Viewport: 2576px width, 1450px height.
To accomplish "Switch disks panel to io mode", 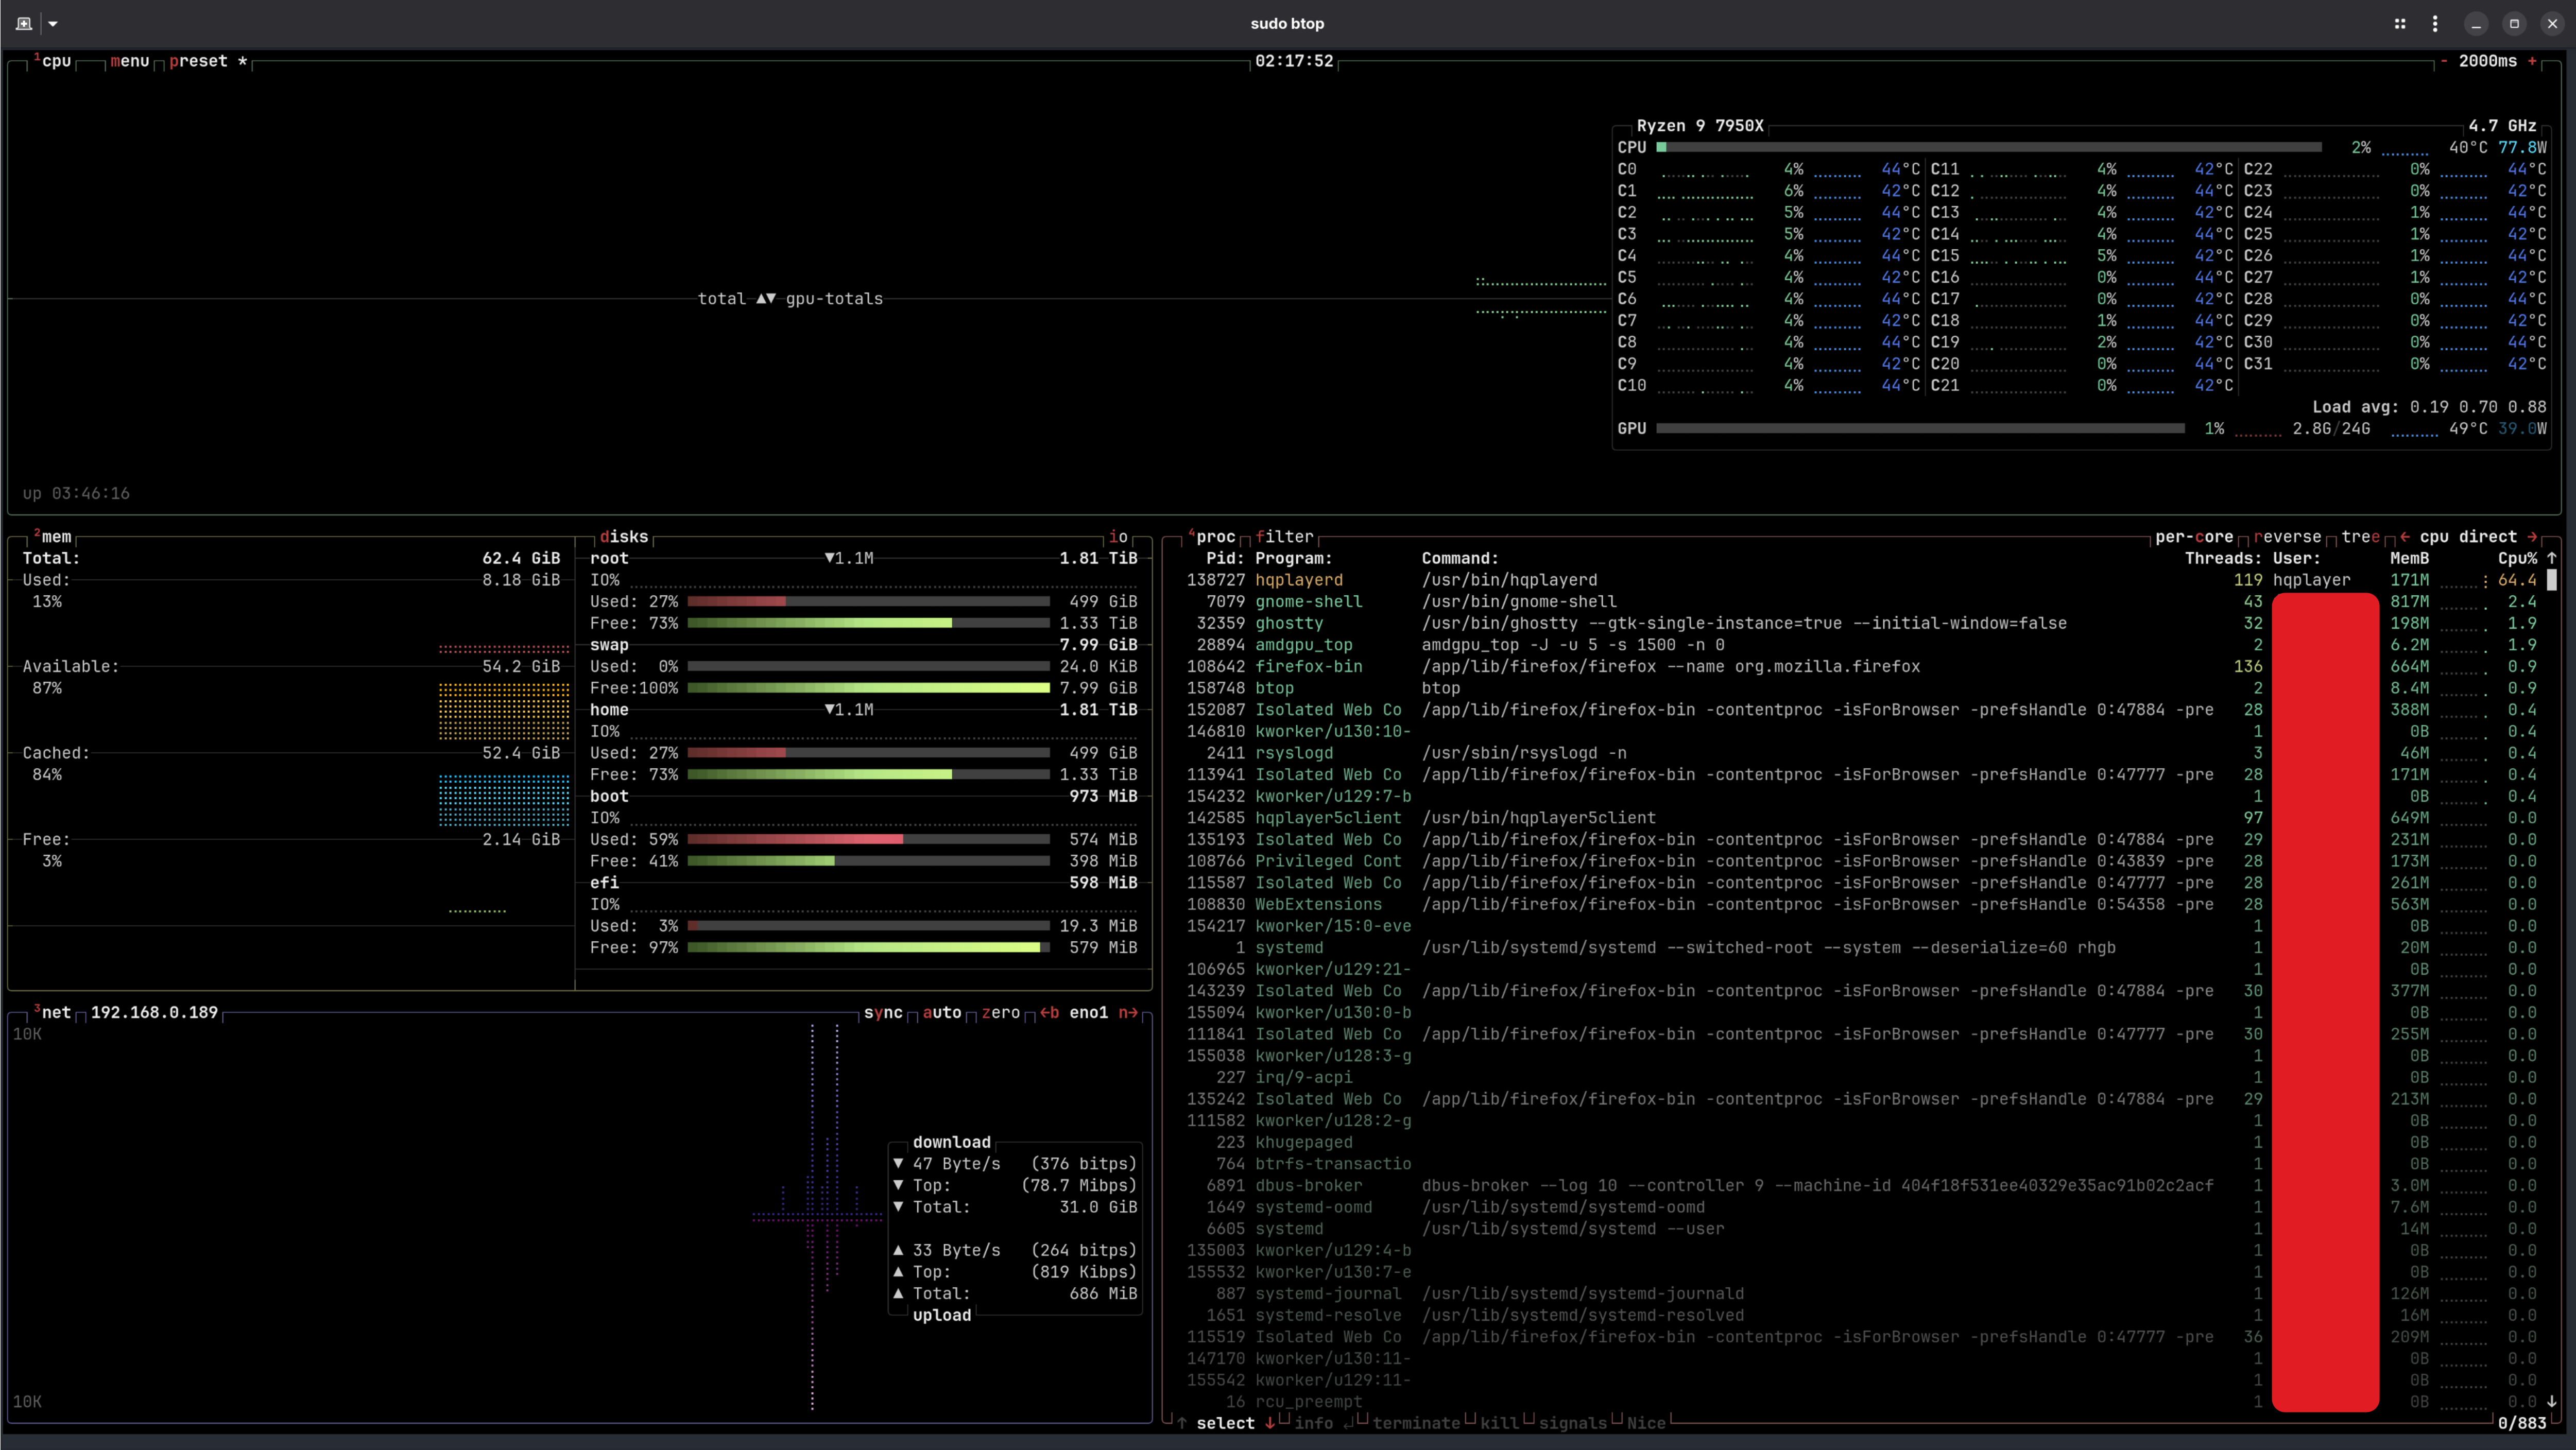I will tap(1118, 537).
